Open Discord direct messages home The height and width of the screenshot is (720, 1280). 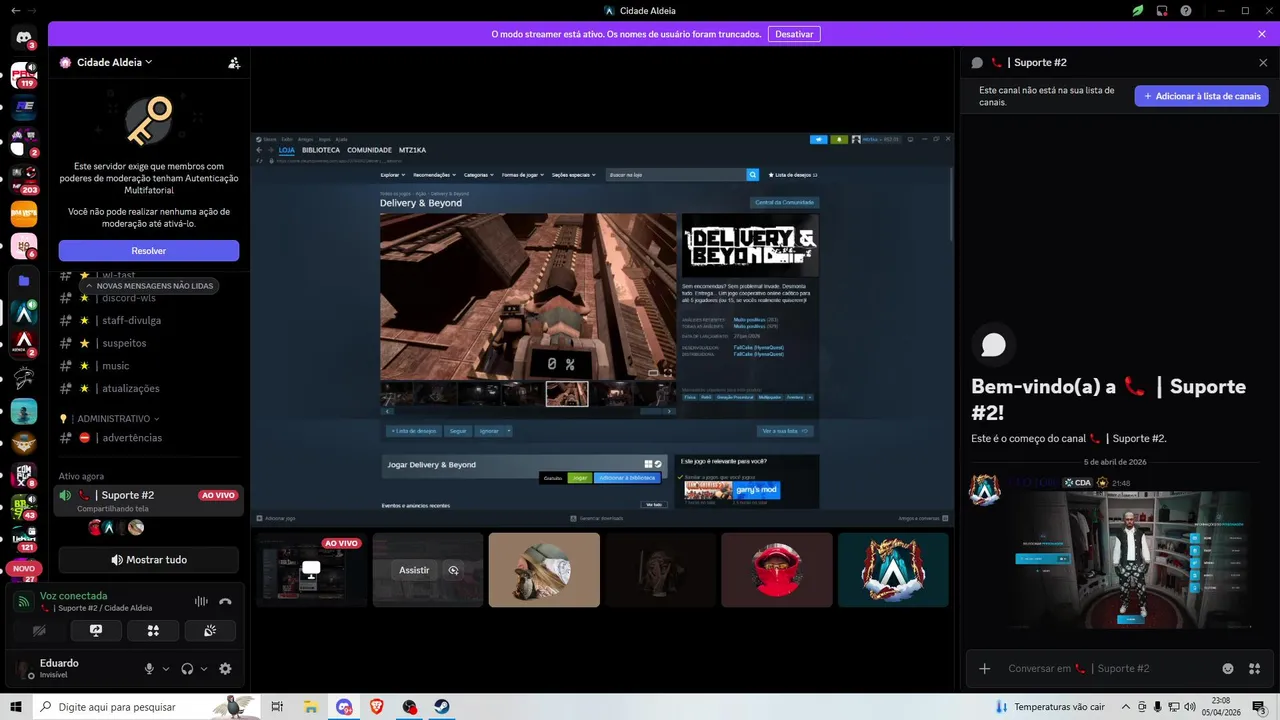[23, 38]
